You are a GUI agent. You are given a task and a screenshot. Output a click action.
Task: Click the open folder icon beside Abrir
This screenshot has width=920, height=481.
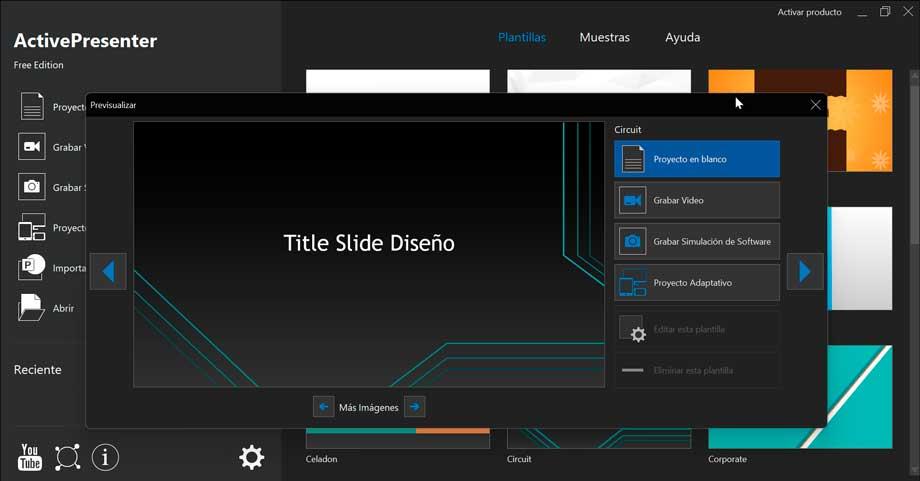31,307
